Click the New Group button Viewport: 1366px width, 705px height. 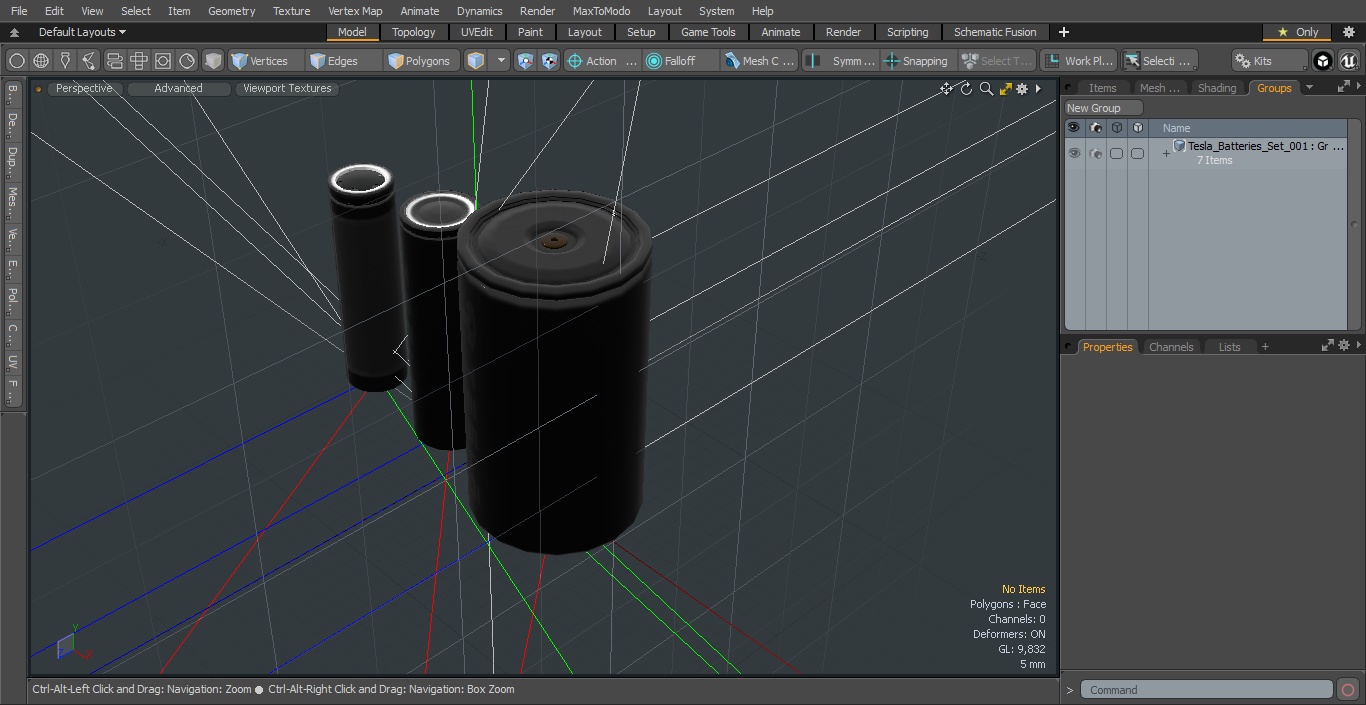[x=1103, y=108]
